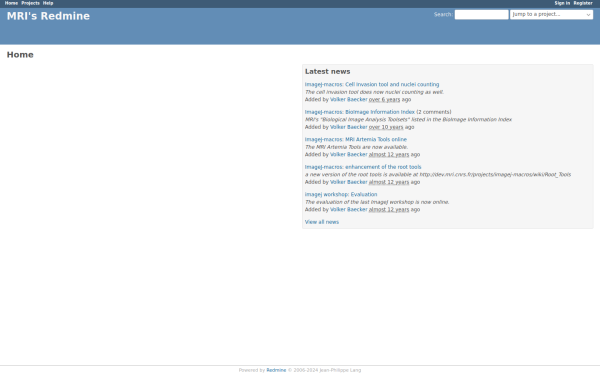Focus the Search input field
Viewport: 600px width, 375px height.
tap(481, 15)
